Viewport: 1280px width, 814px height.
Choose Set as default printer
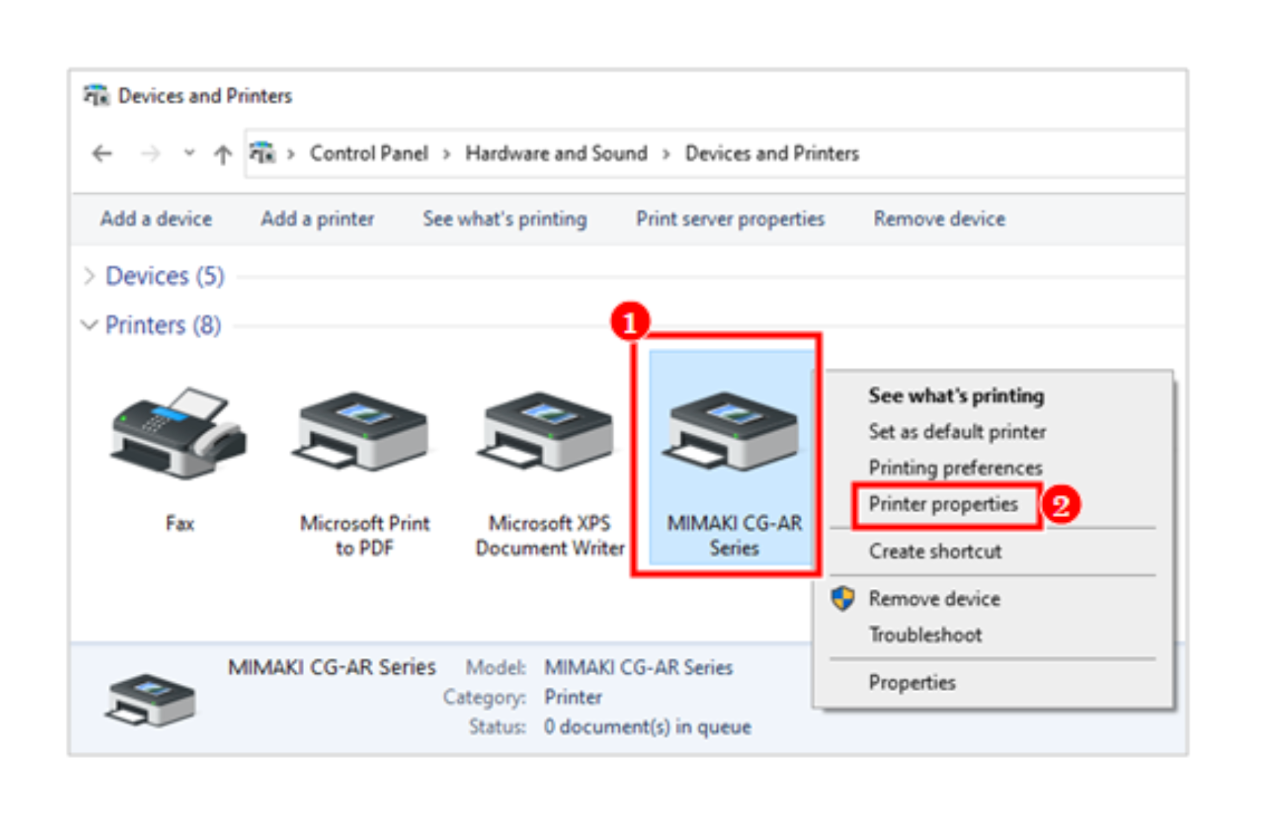coord(958,432)
